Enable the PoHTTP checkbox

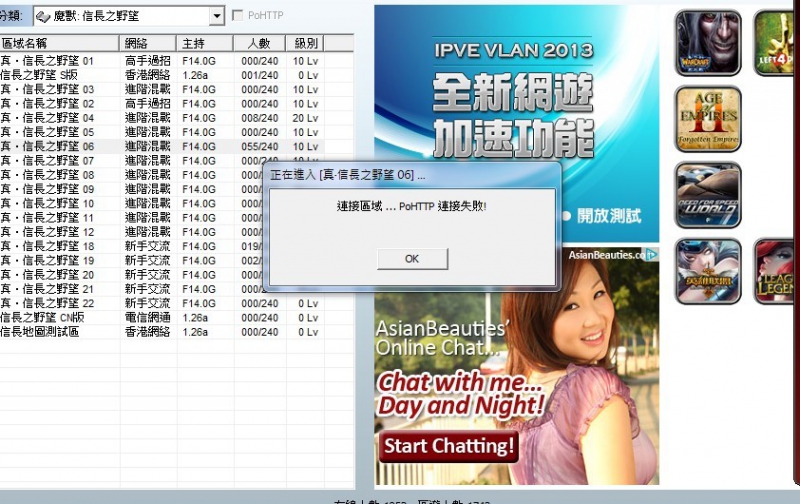tap(238, 16)
